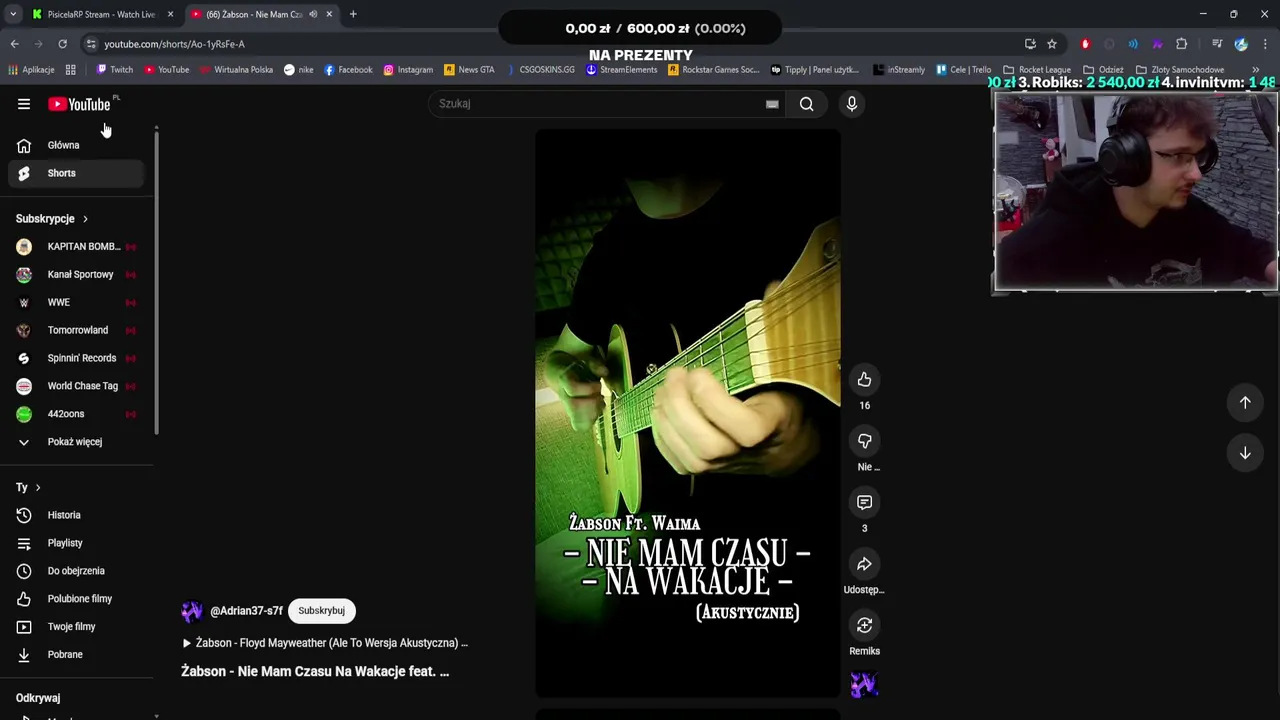Open the media control icon in toolbar
This screenshot has height=720, width=1280.
[1217, 44]
